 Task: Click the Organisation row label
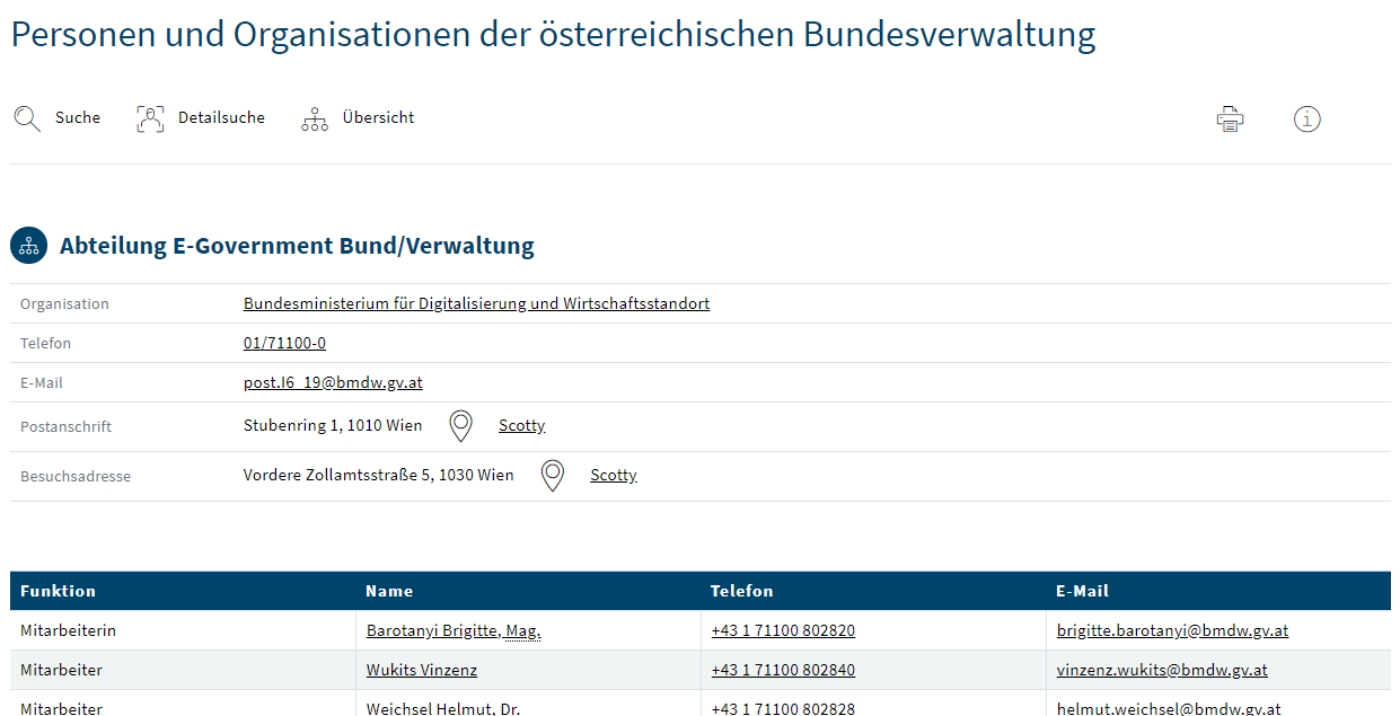pyautogui.click(x=65, y=304)
